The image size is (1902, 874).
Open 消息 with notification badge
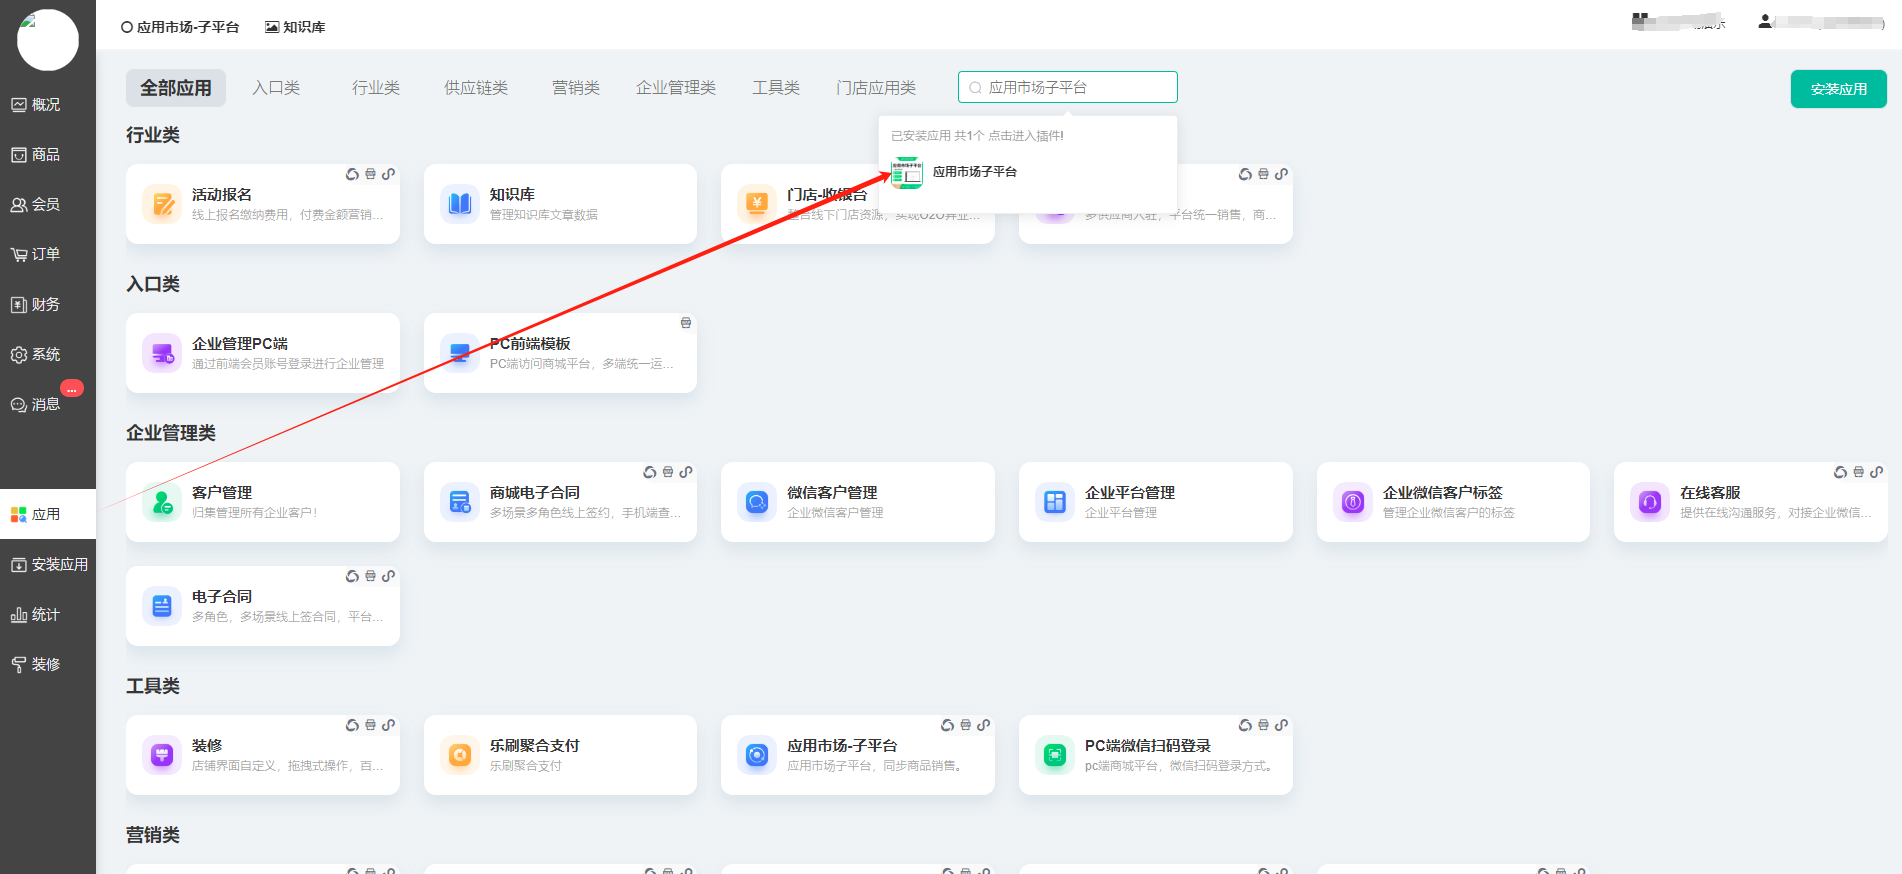click(x=46, y=404)
